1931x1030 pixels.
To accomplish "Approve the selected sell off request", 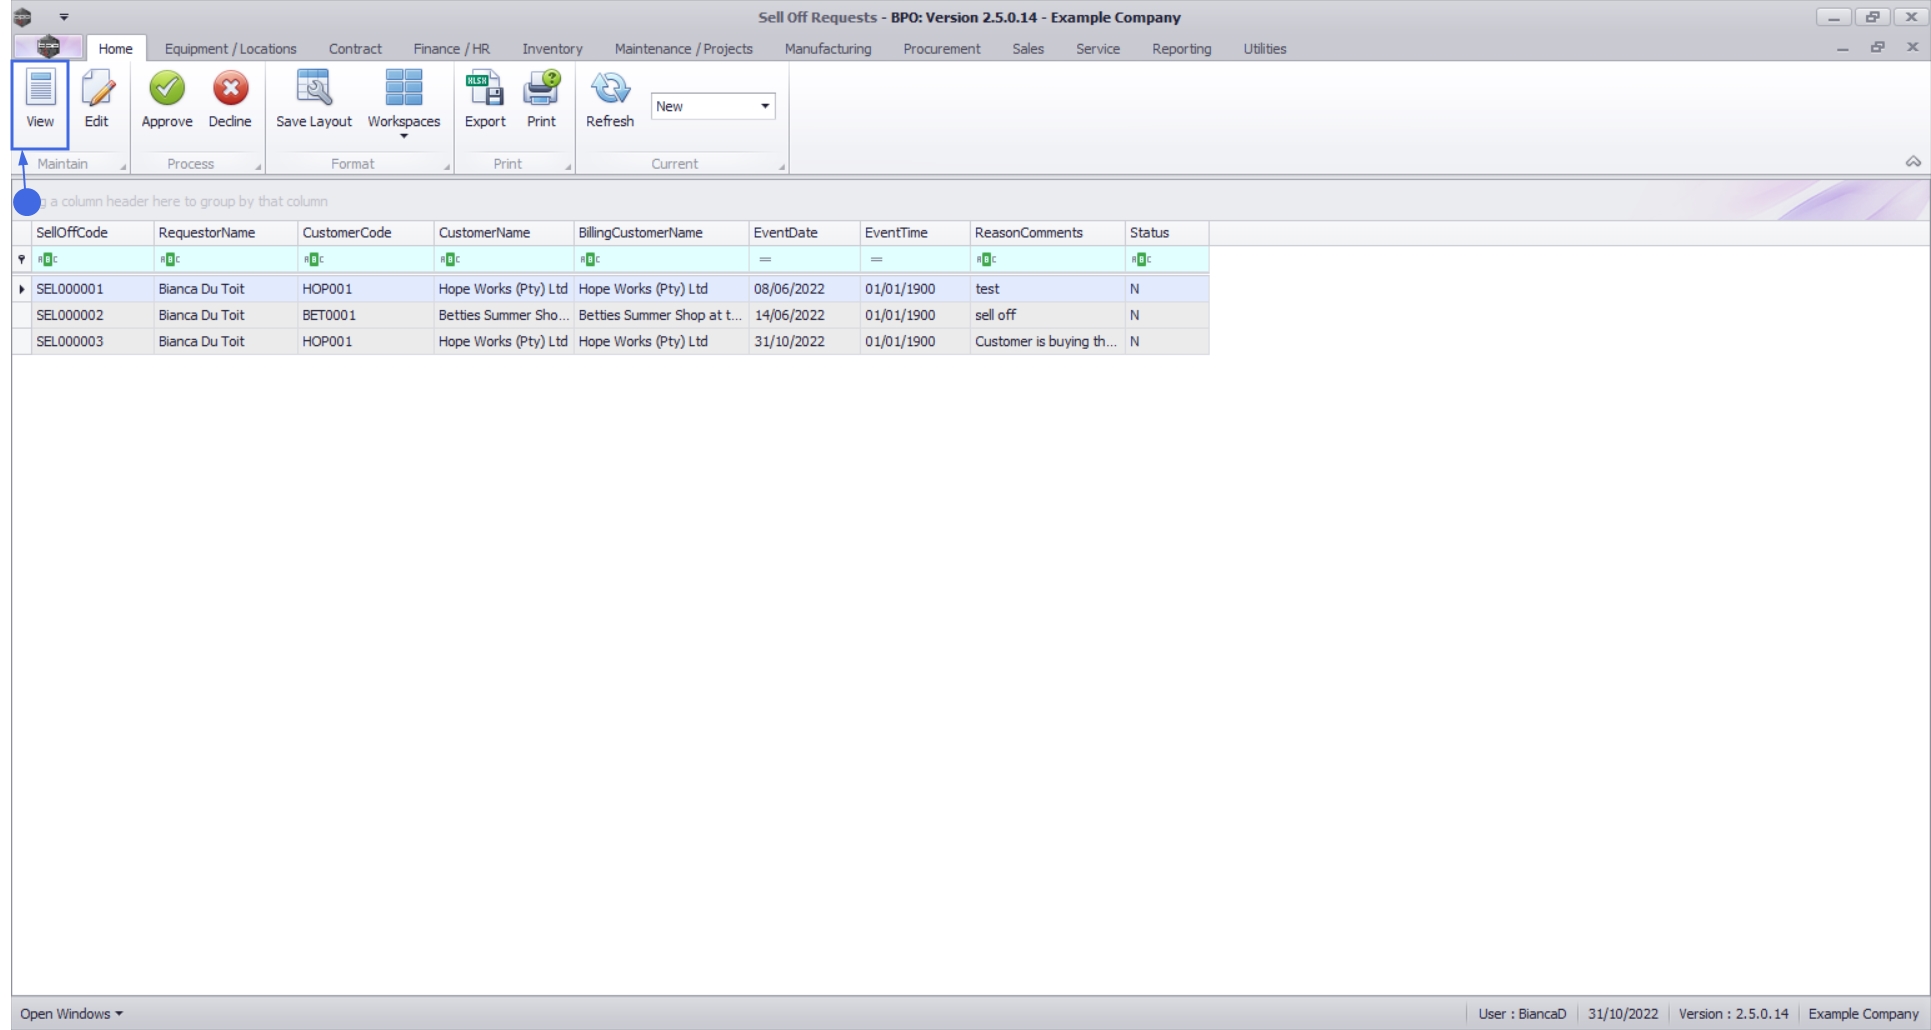I will (167, 99).
